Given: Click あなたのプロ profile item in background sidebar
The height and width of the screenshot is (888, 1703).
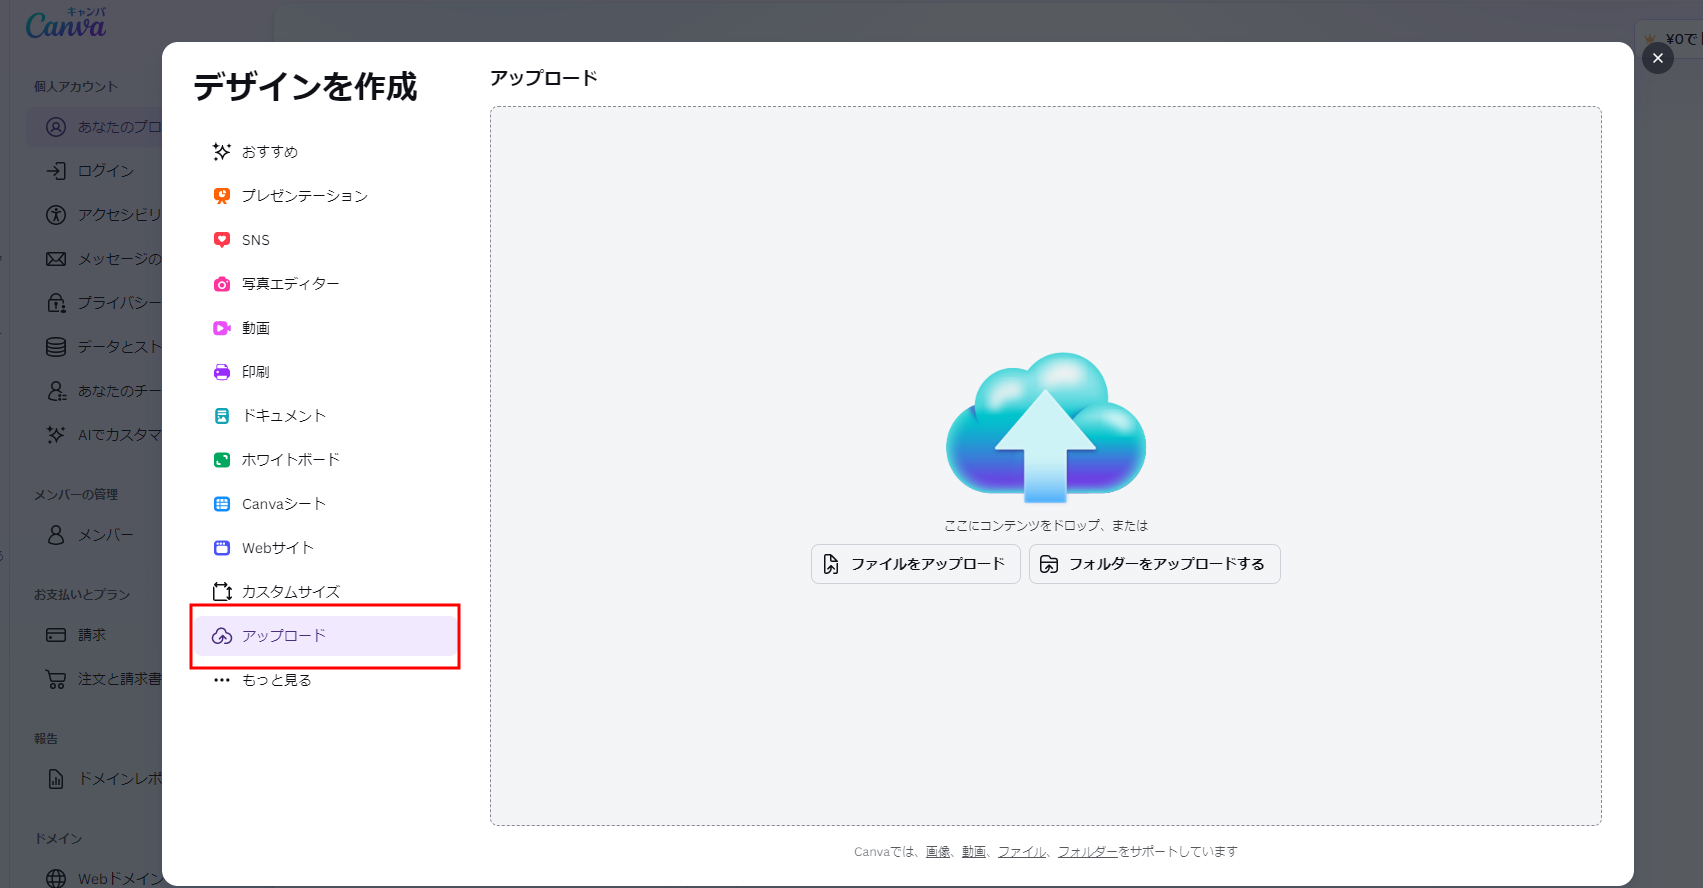Looking at the screenshot, I should (x=95, y=127).
